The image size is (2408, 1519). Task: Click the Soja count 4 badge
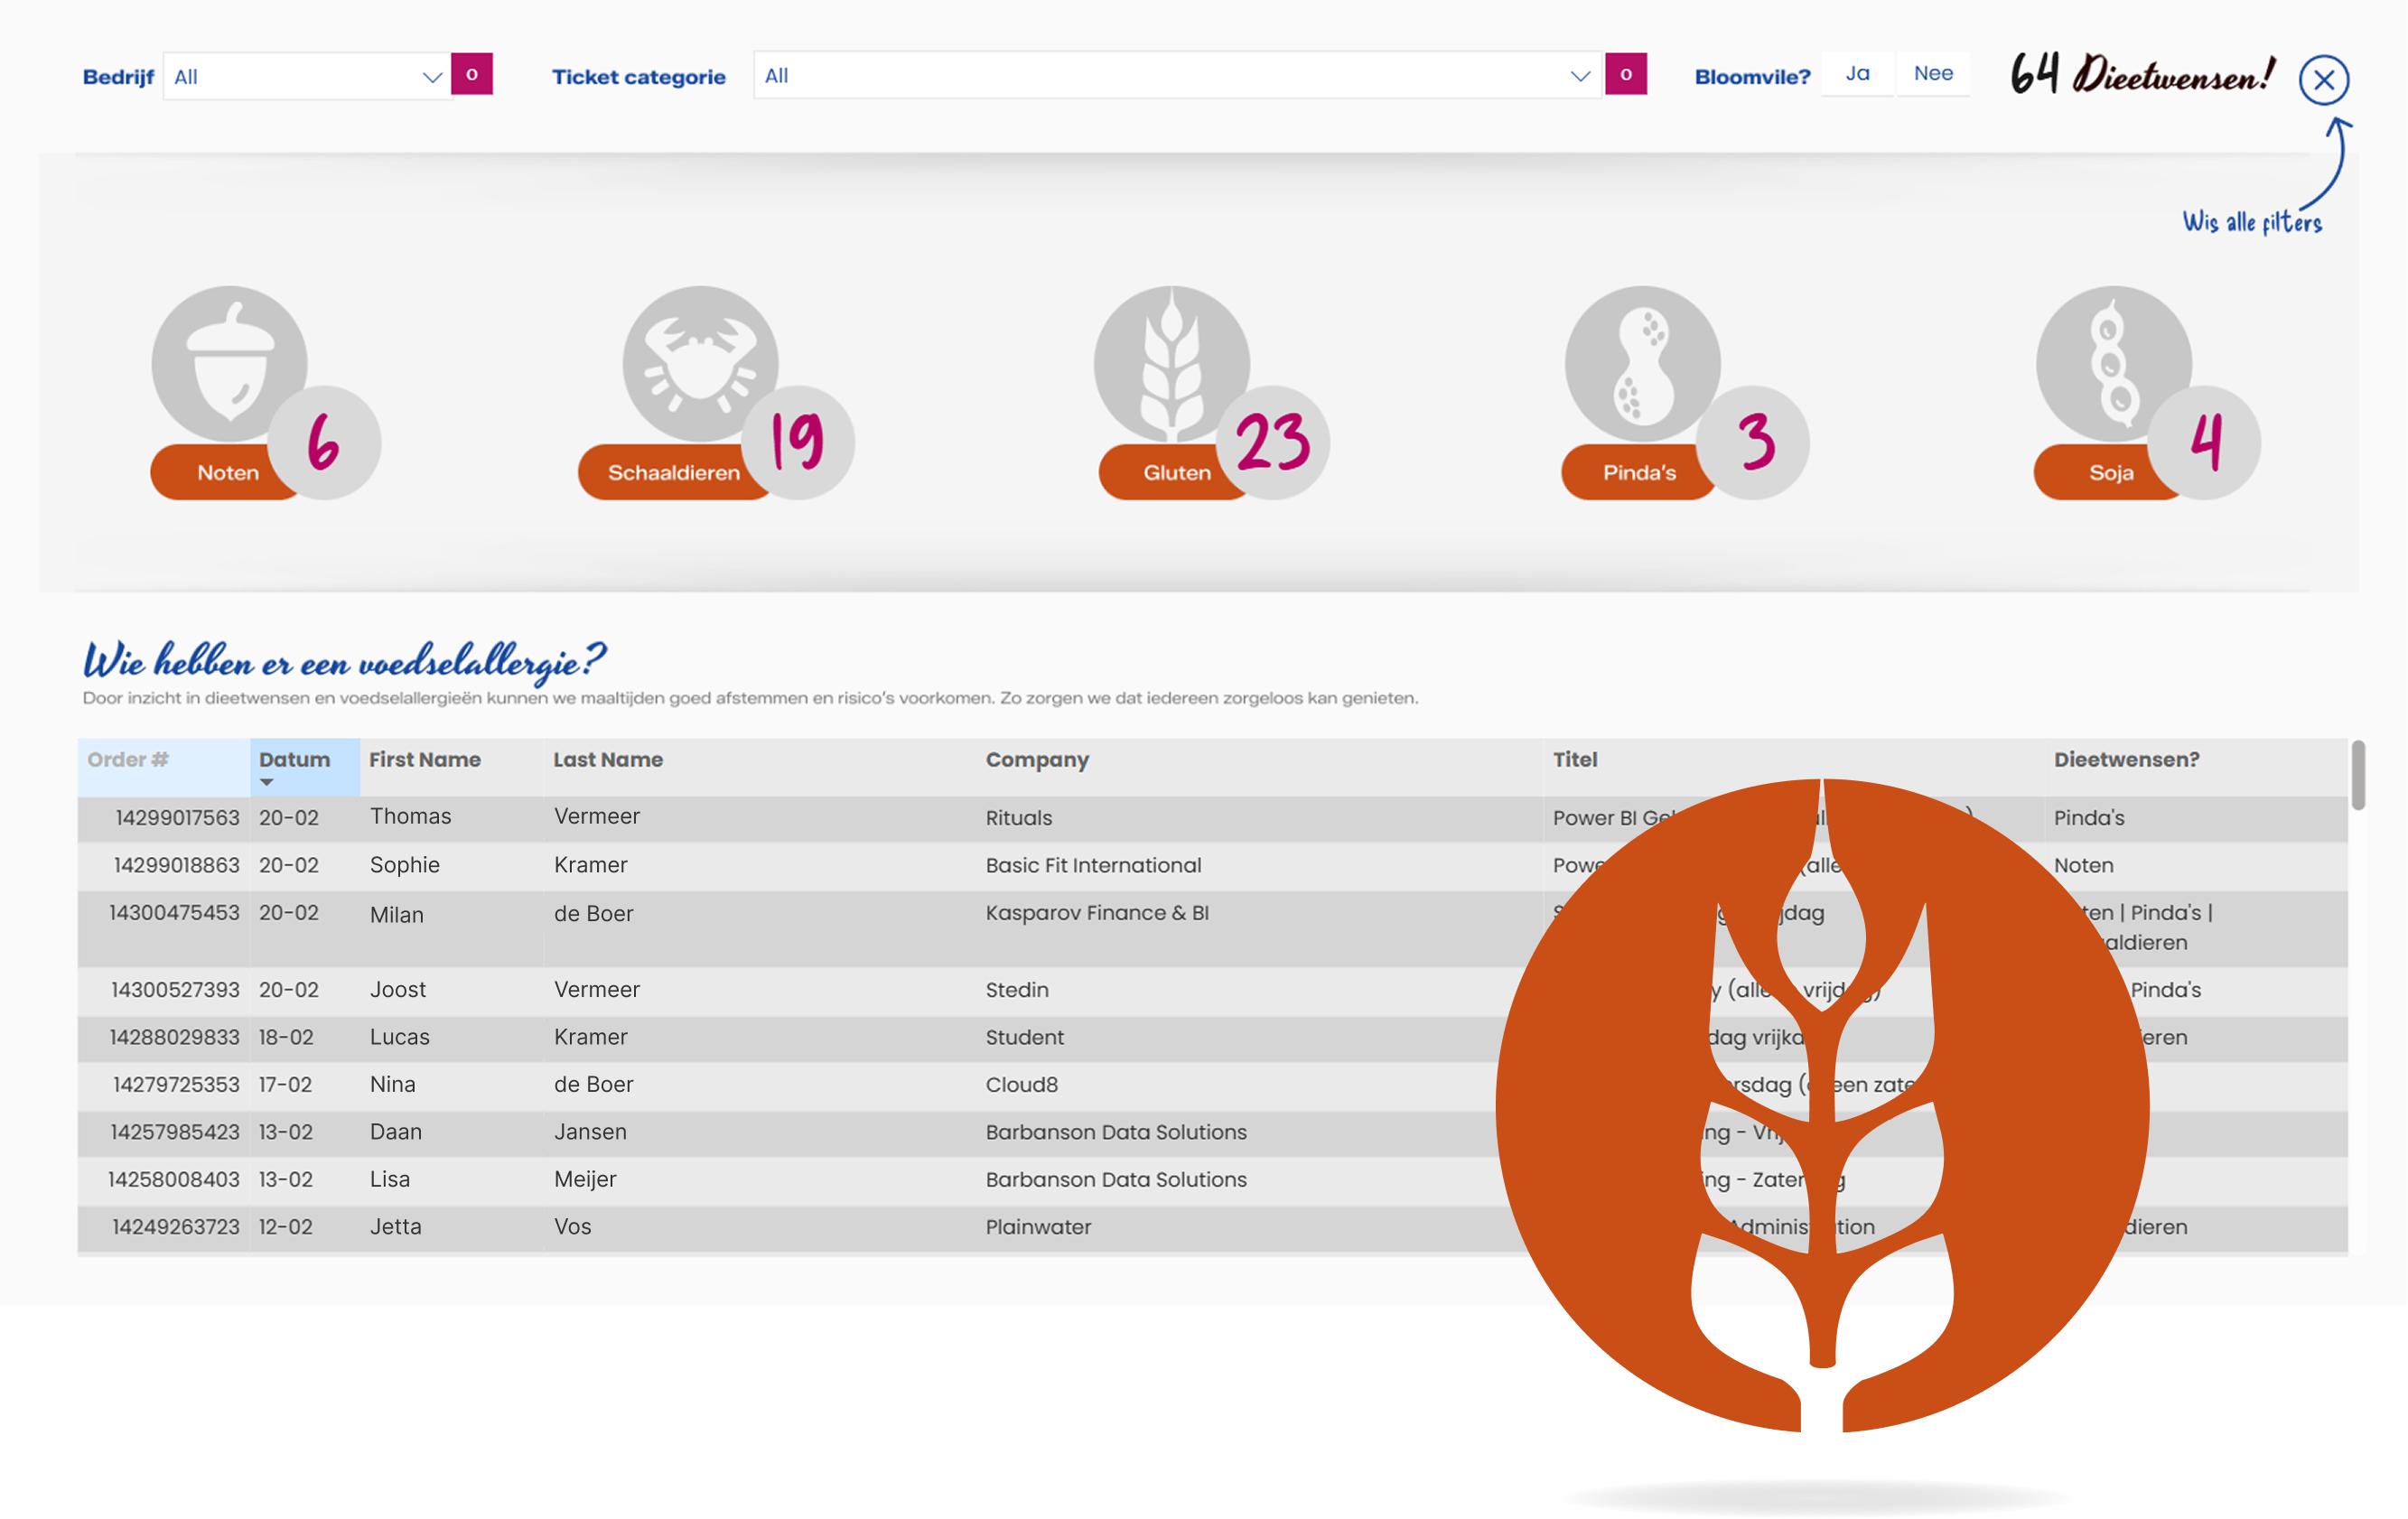[2204, 442]
